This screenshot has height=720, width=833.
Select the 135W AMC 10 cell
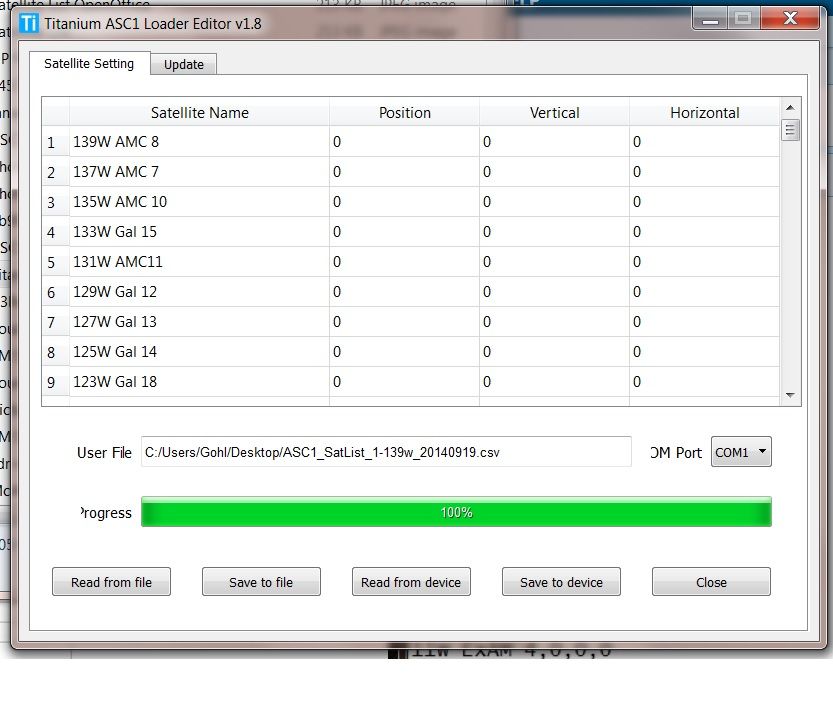199,202
